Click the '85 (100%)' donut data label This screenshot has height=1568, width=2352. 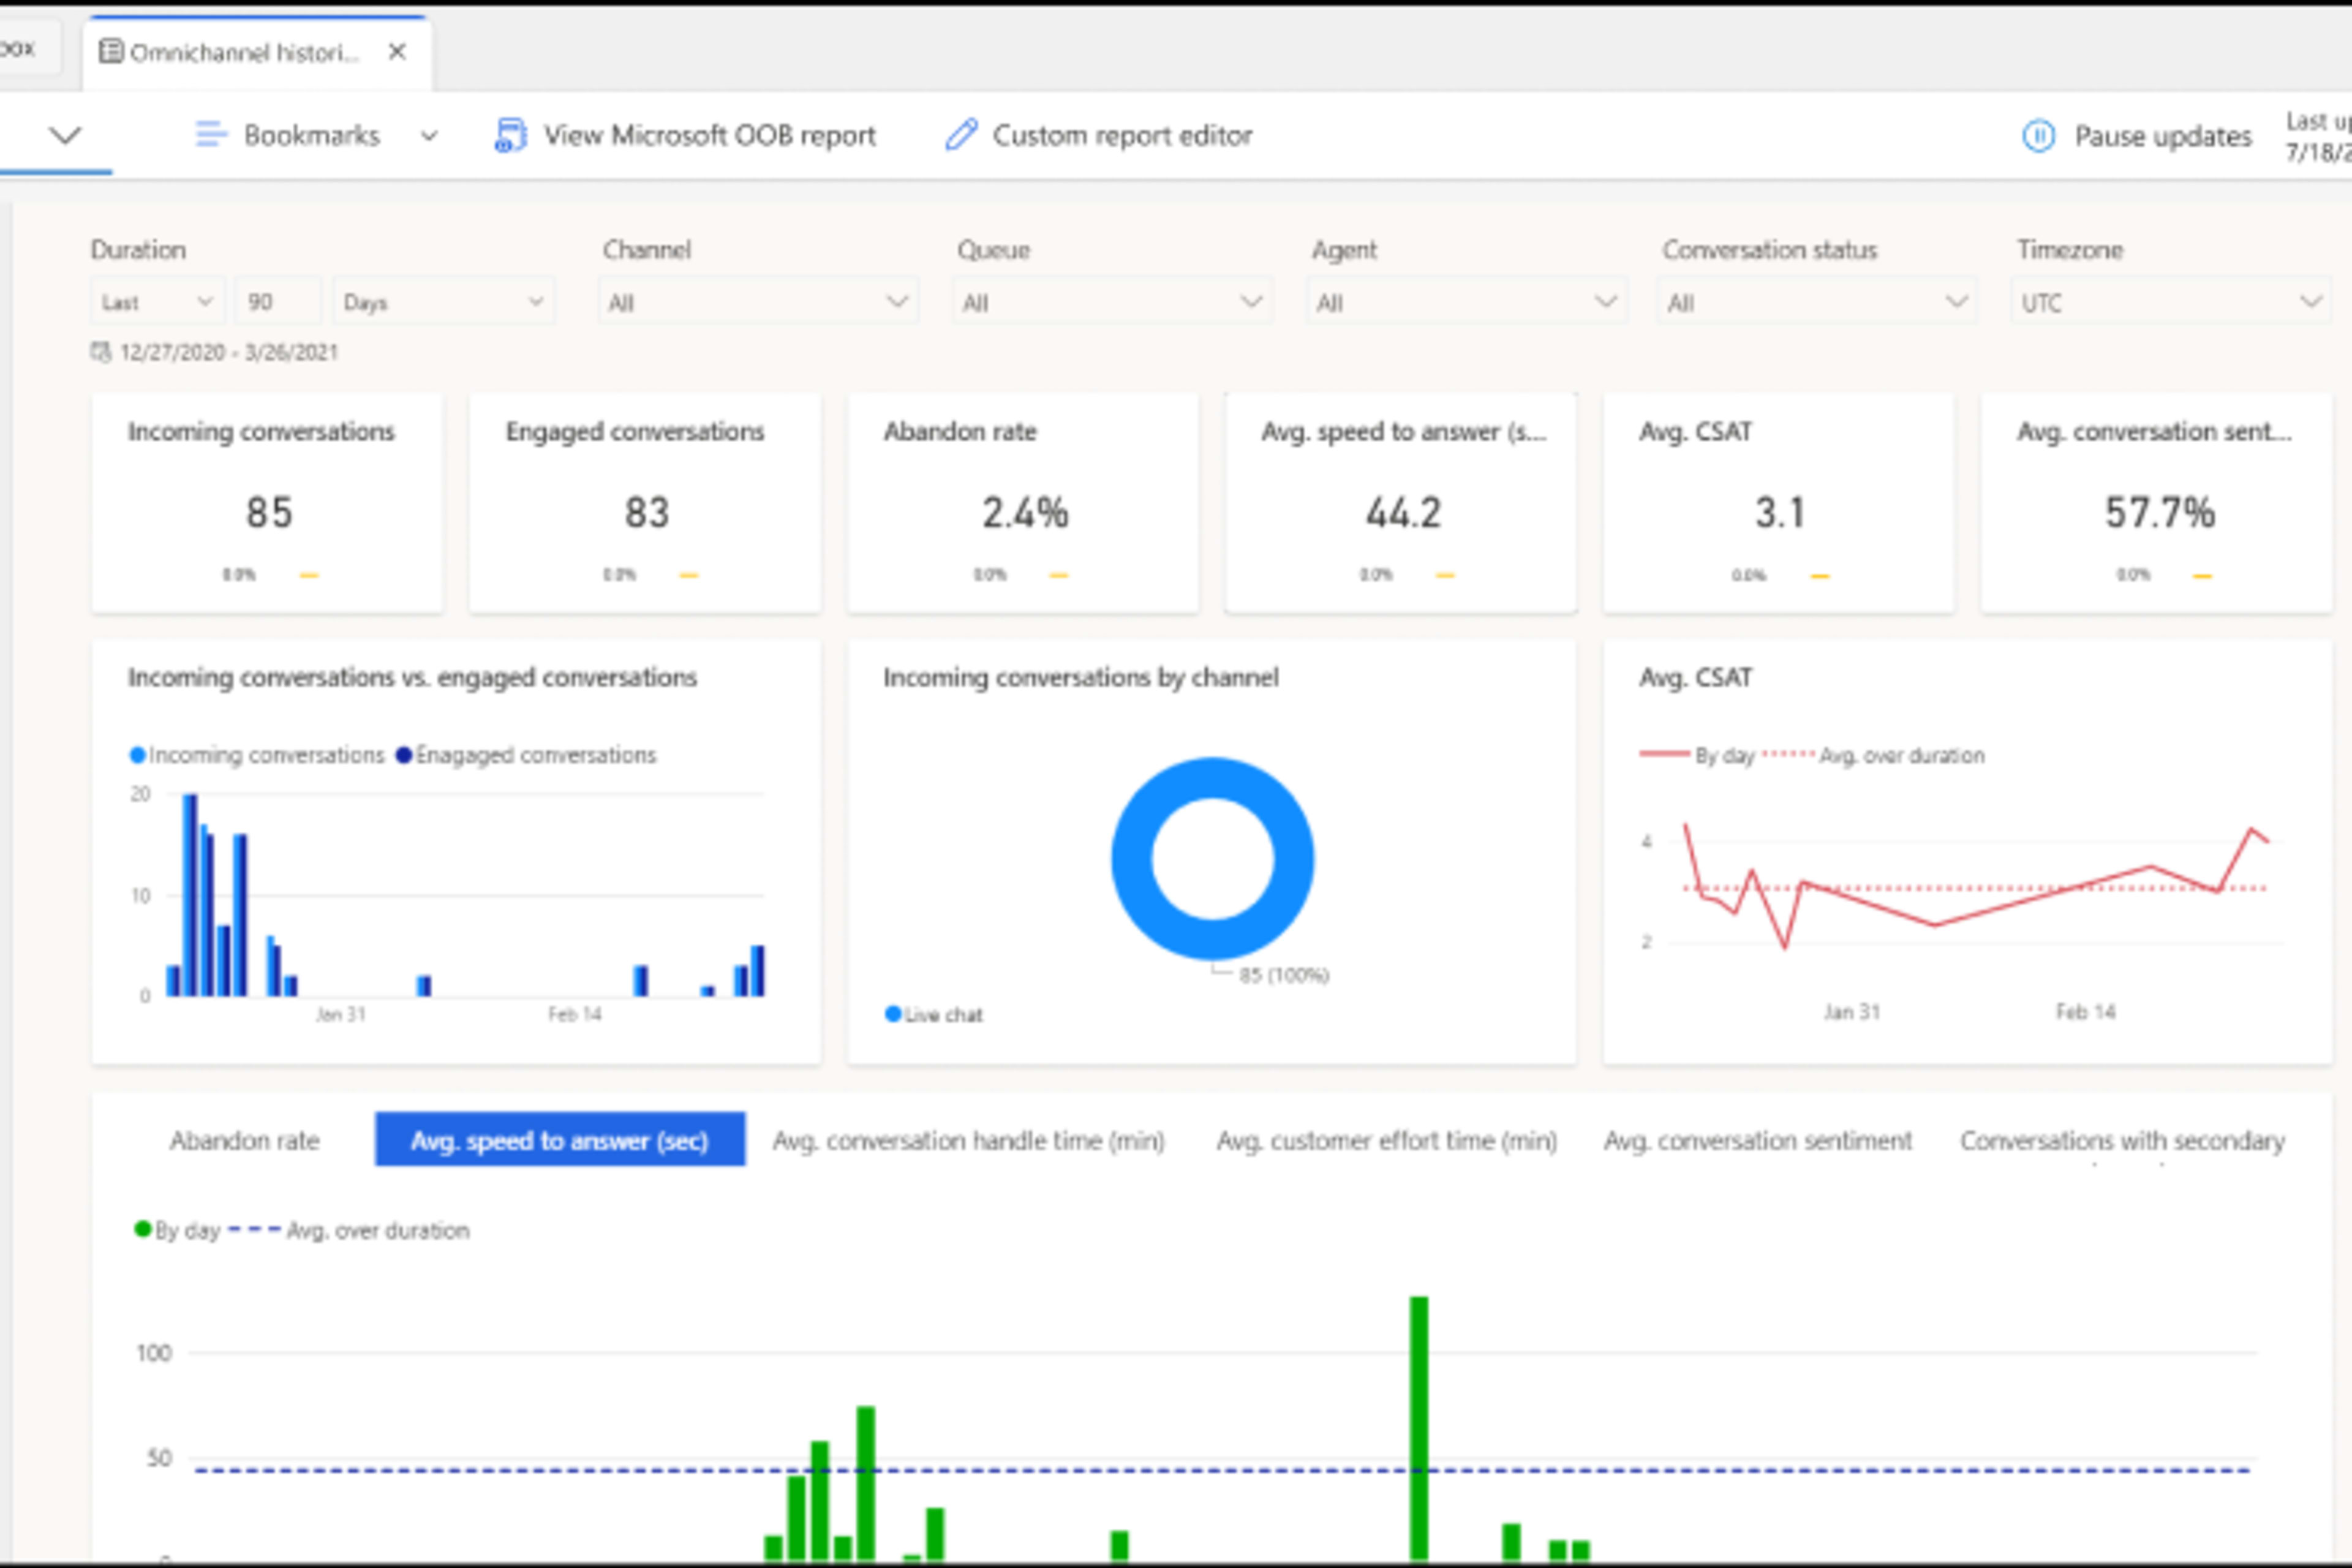[1284, 975]
